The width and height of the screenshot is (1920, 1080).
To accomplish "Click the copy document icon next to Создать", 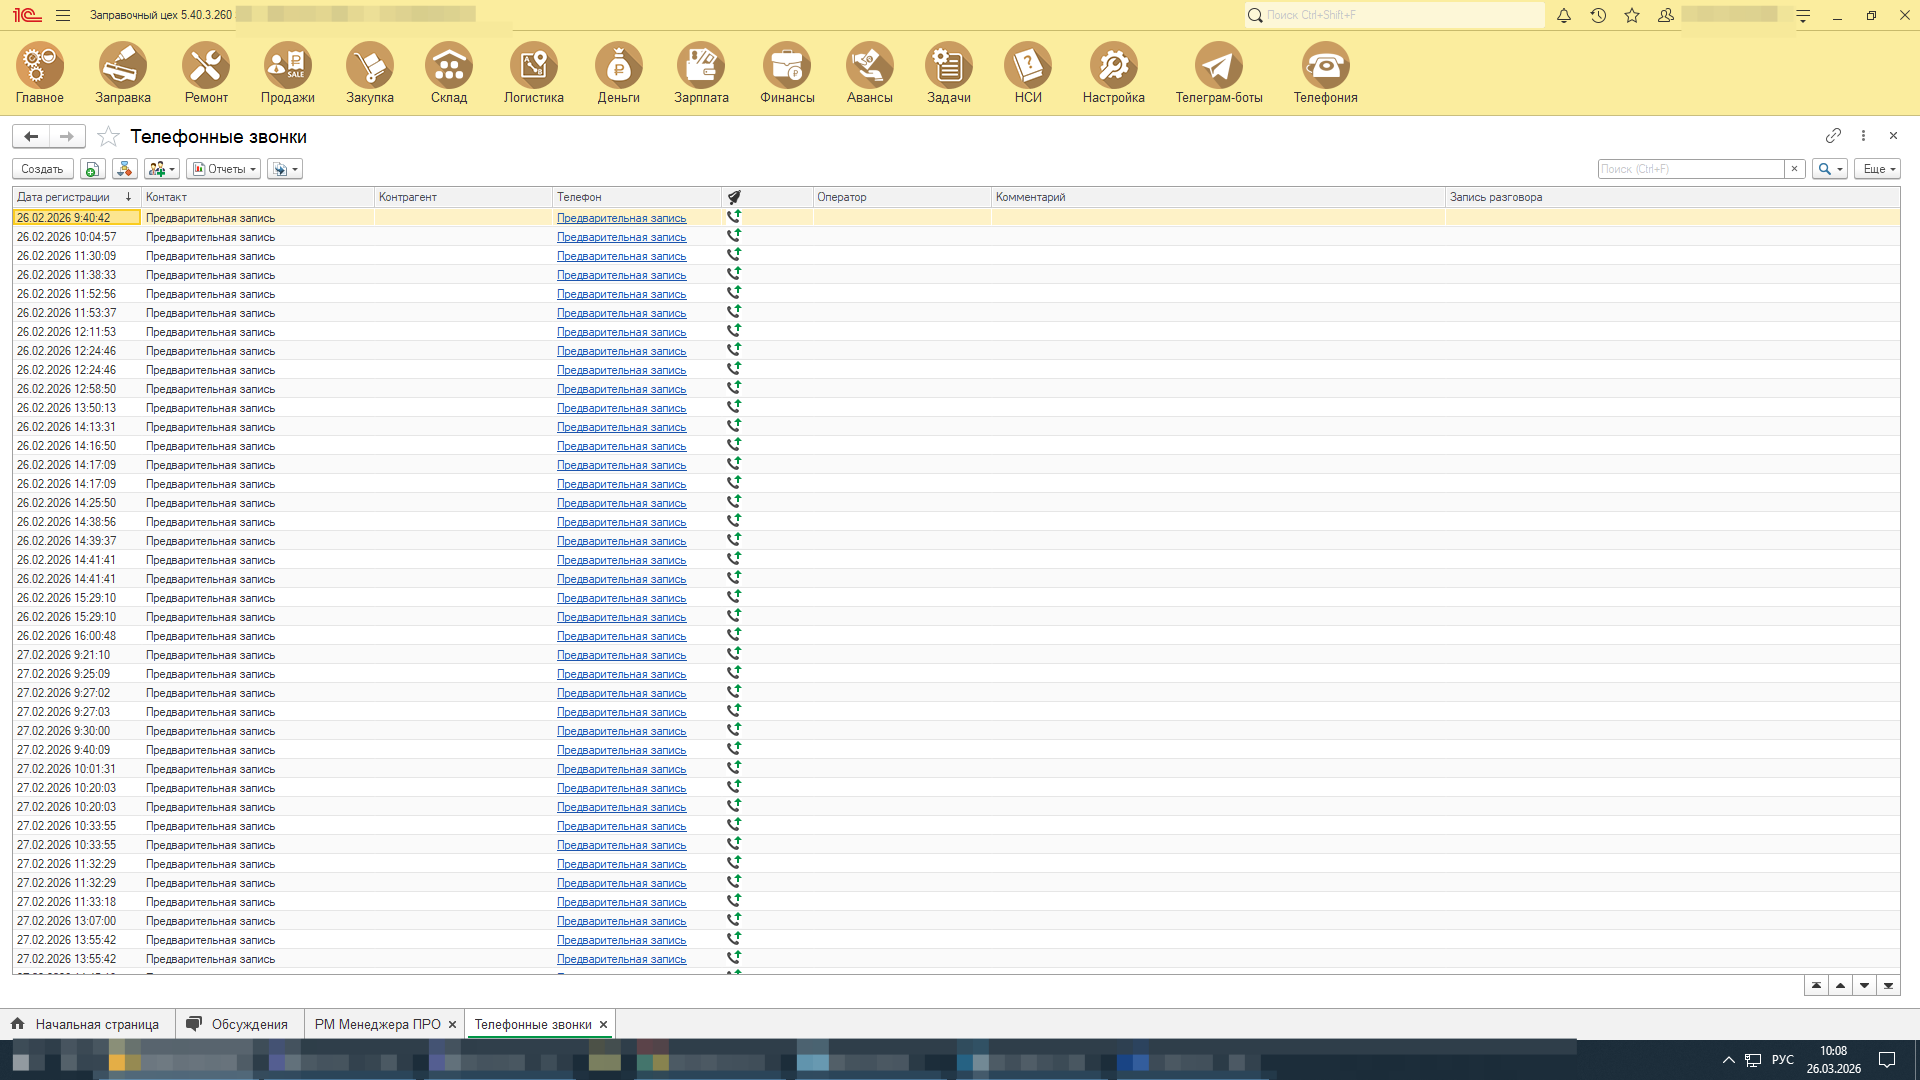I will coord(92,169).
